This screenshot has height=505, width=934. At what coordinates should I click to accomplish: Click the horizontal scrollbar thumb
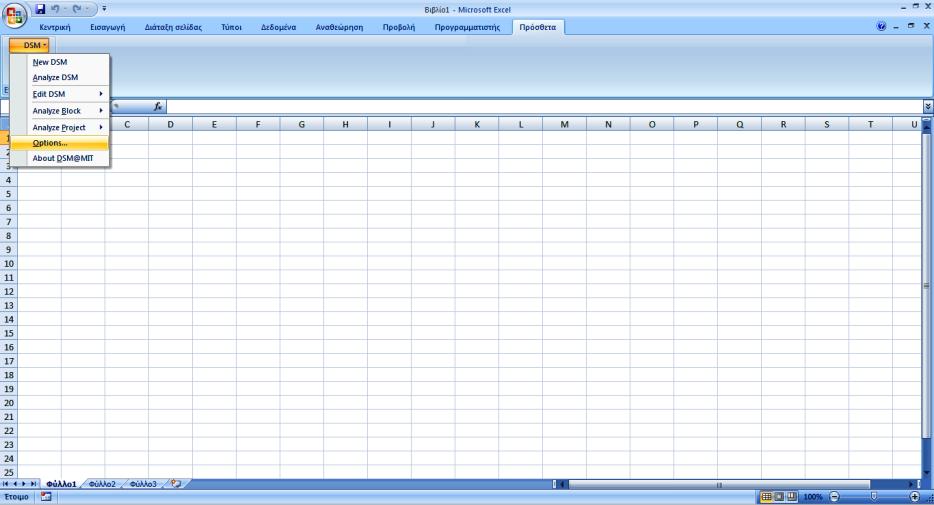point(719,484)
